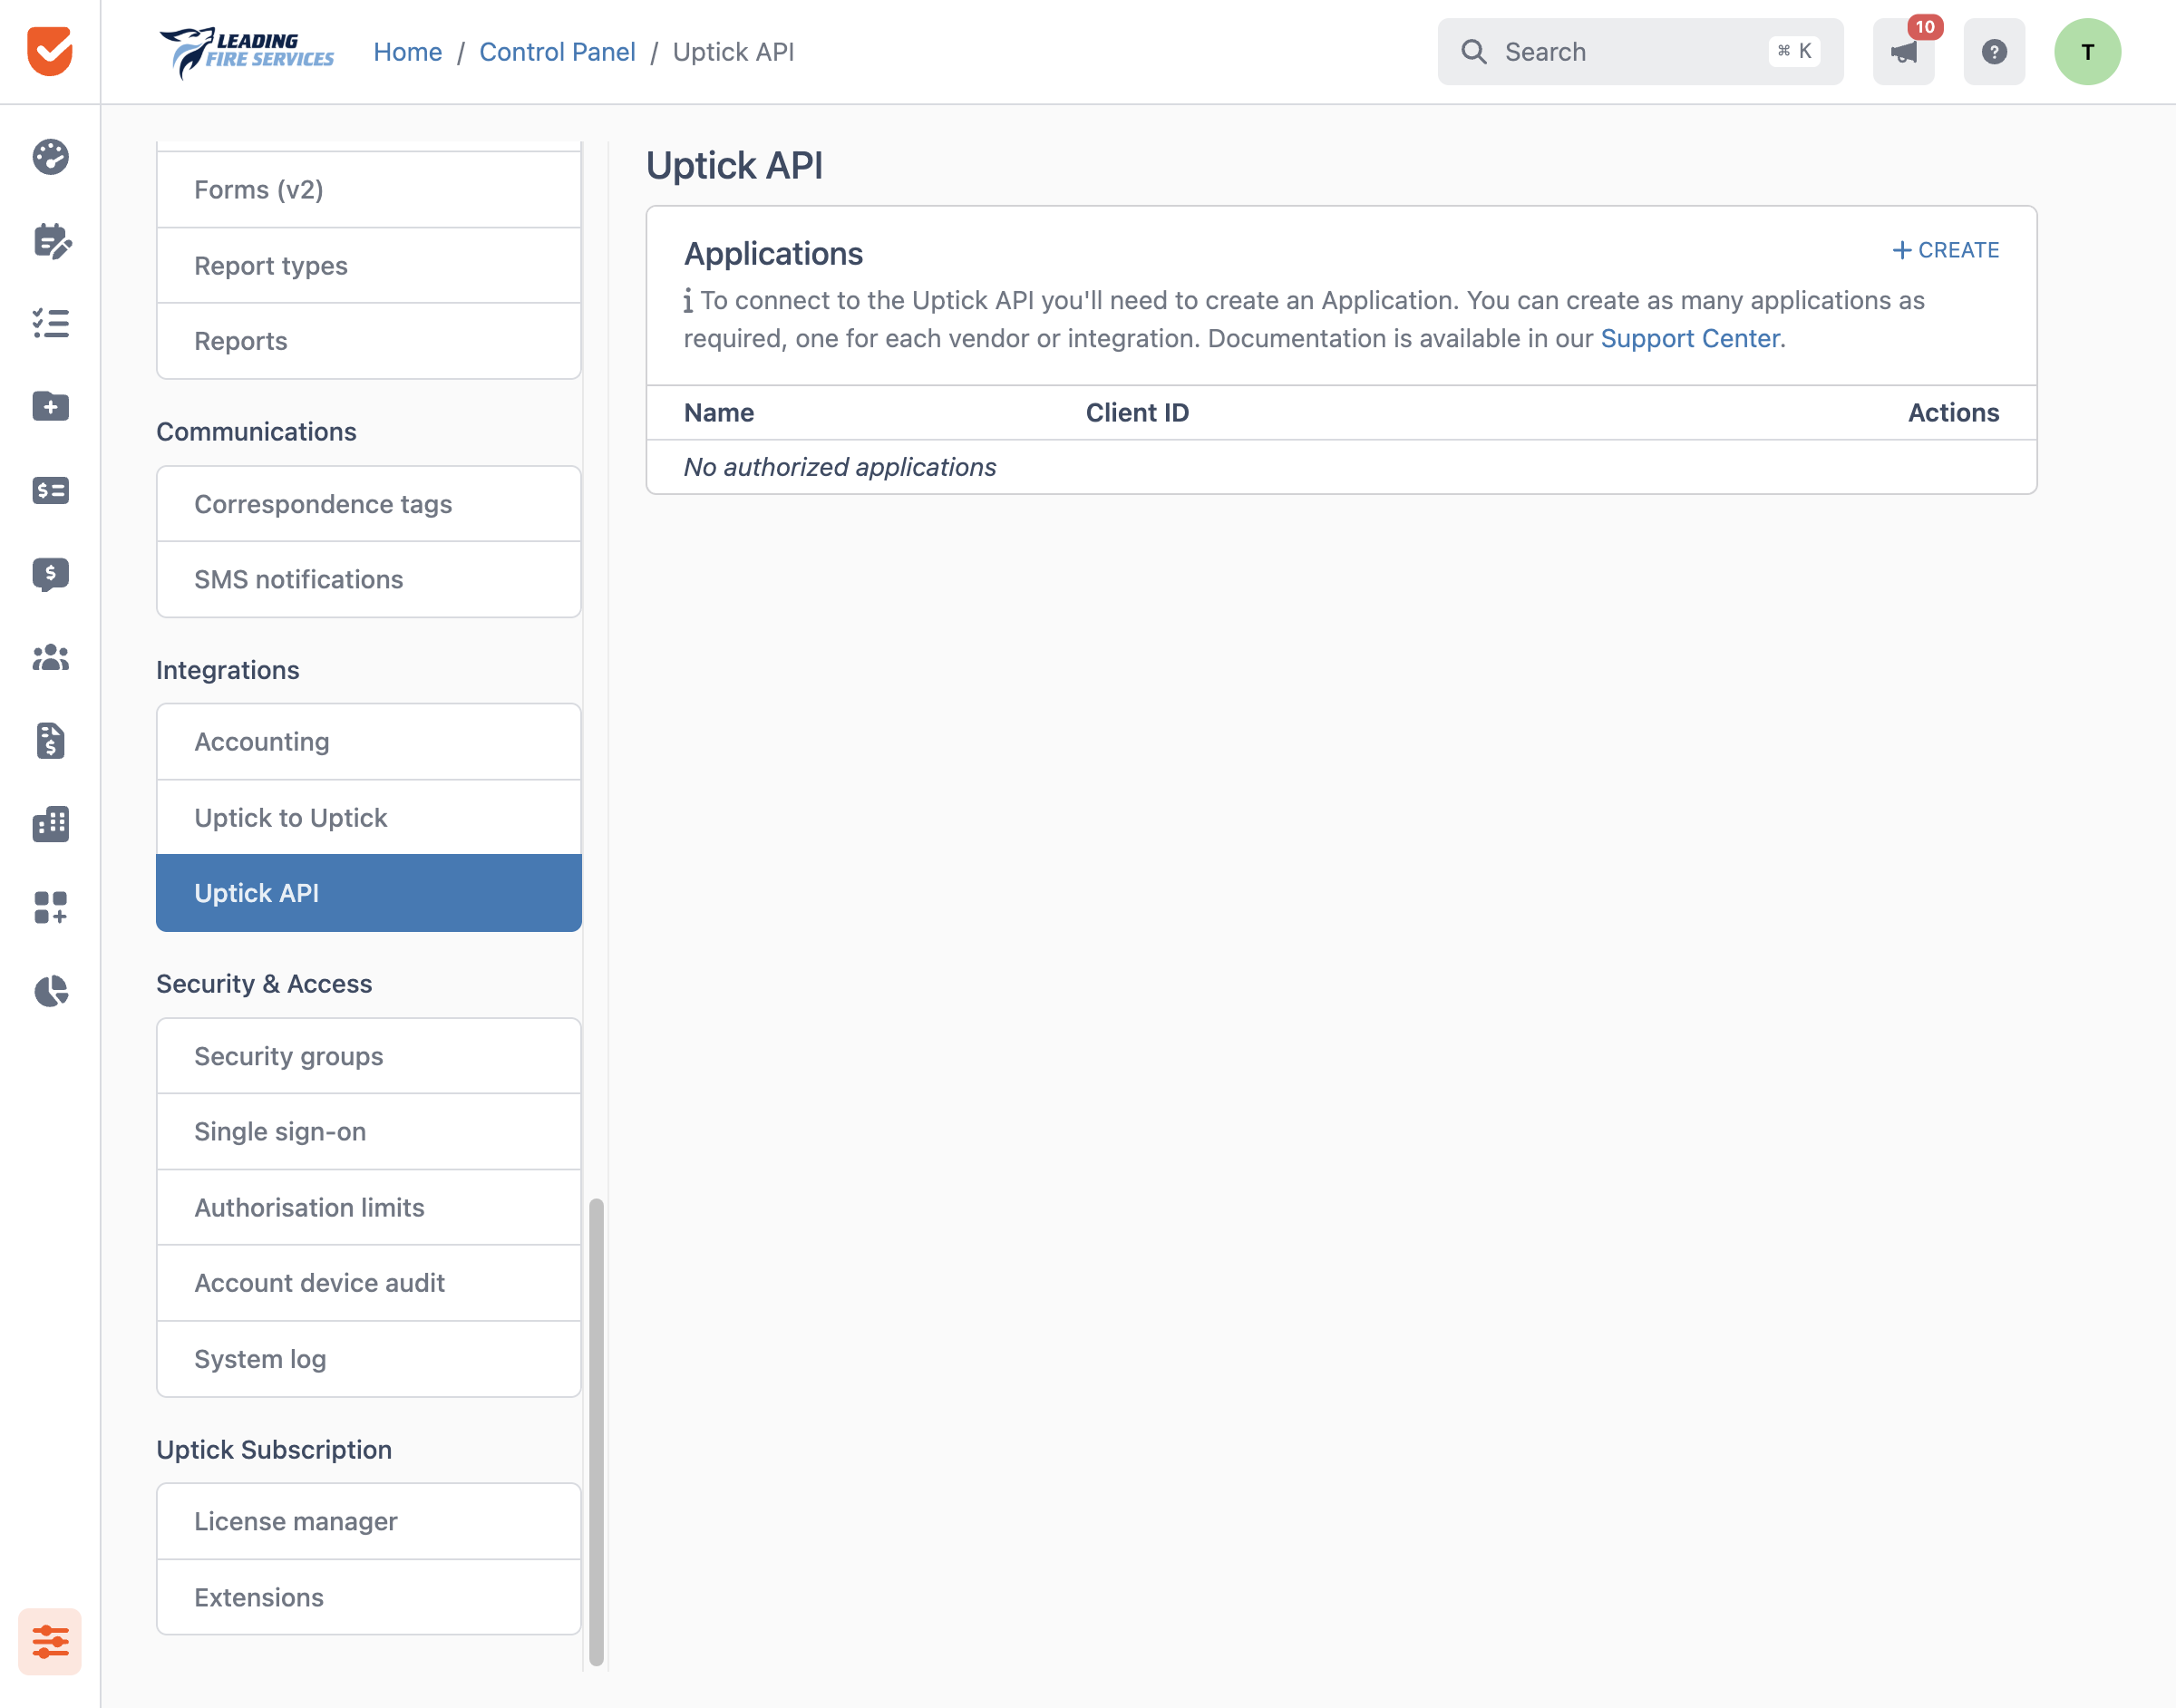2176x1708 pixels.
Task: Select Forms (v2) in side menu
Action: coord(369,190)
